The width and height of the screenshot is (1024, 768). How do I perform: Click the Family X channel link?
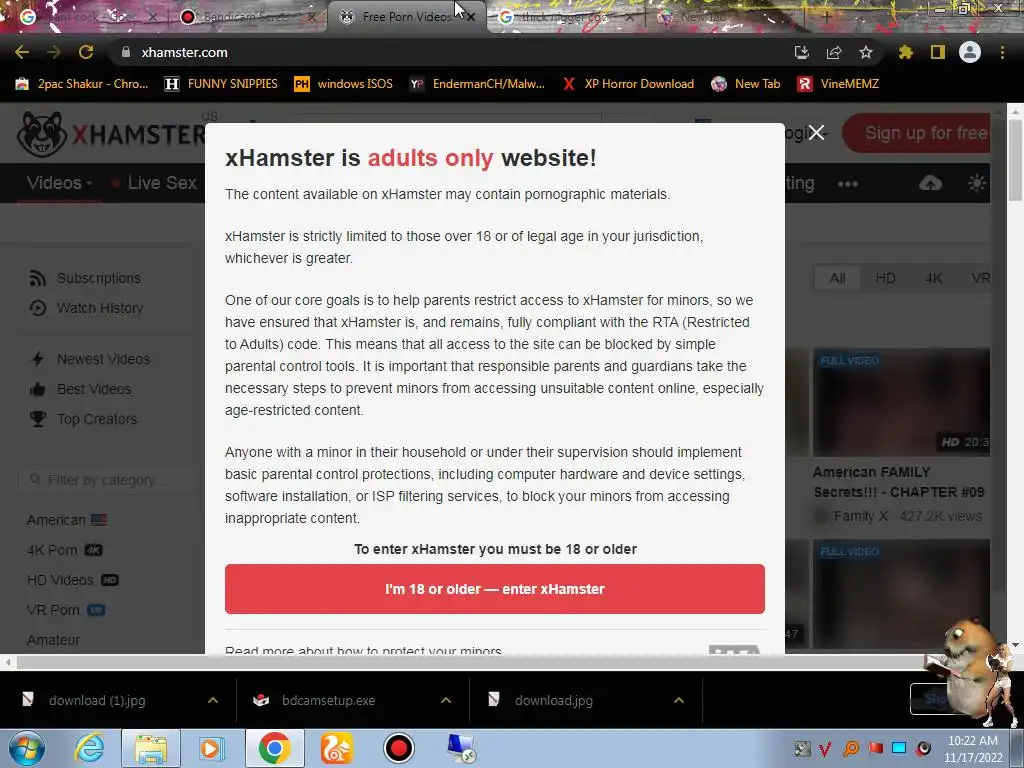tap(860, 516)
